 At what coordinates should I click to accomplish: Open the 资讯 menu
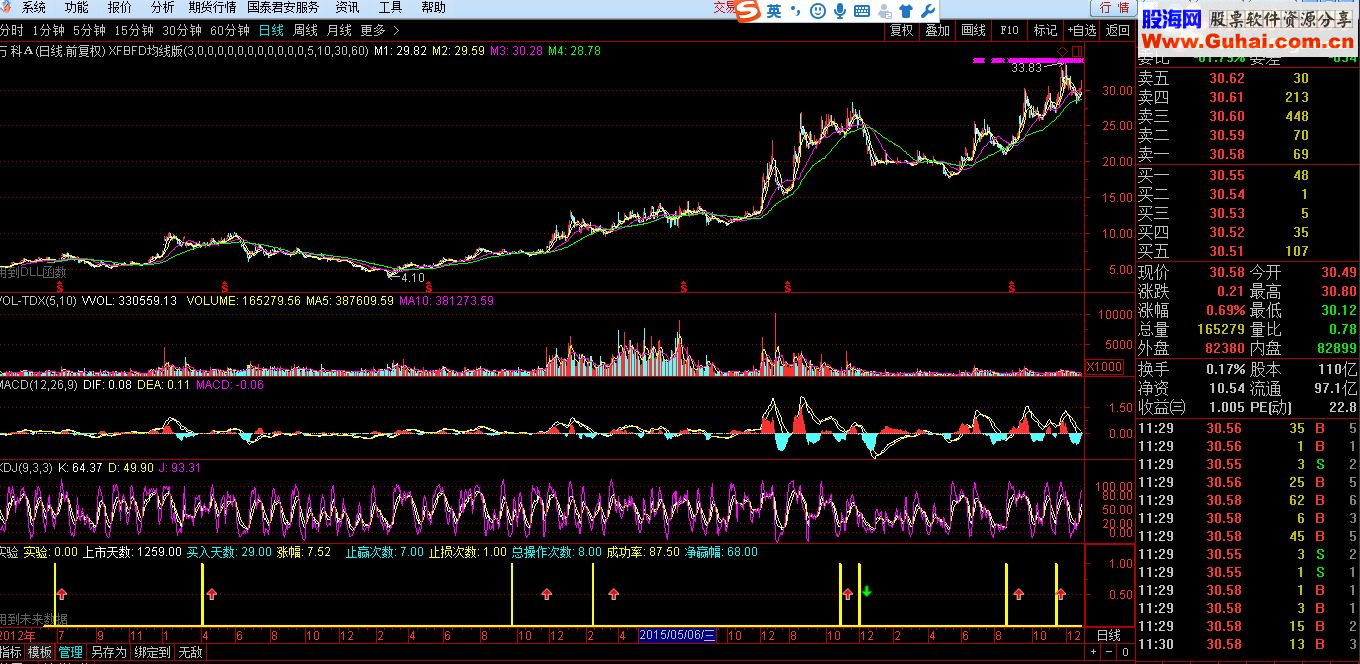click(348, 8)
